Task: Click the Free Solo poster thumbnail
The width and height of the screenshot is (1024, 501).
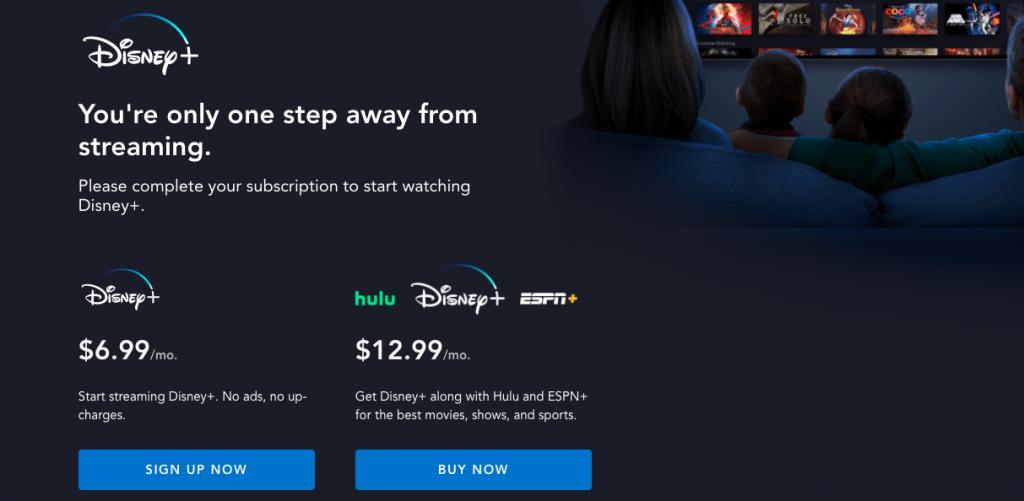Action: pos(786,18)
